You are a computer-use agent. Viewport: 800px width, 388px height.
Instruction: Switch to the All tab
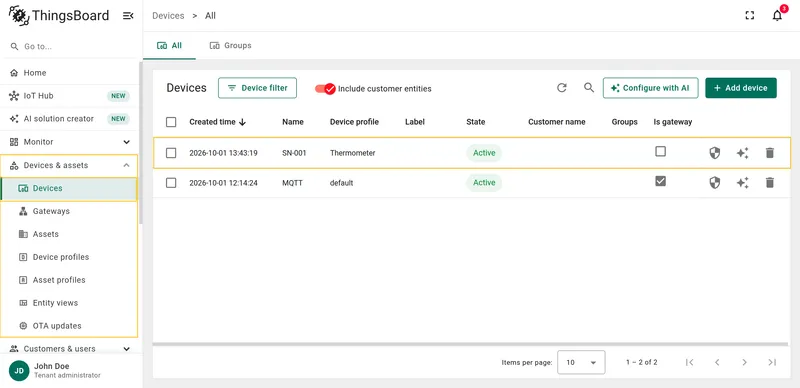pyautogui.click(x=169, y=45)
